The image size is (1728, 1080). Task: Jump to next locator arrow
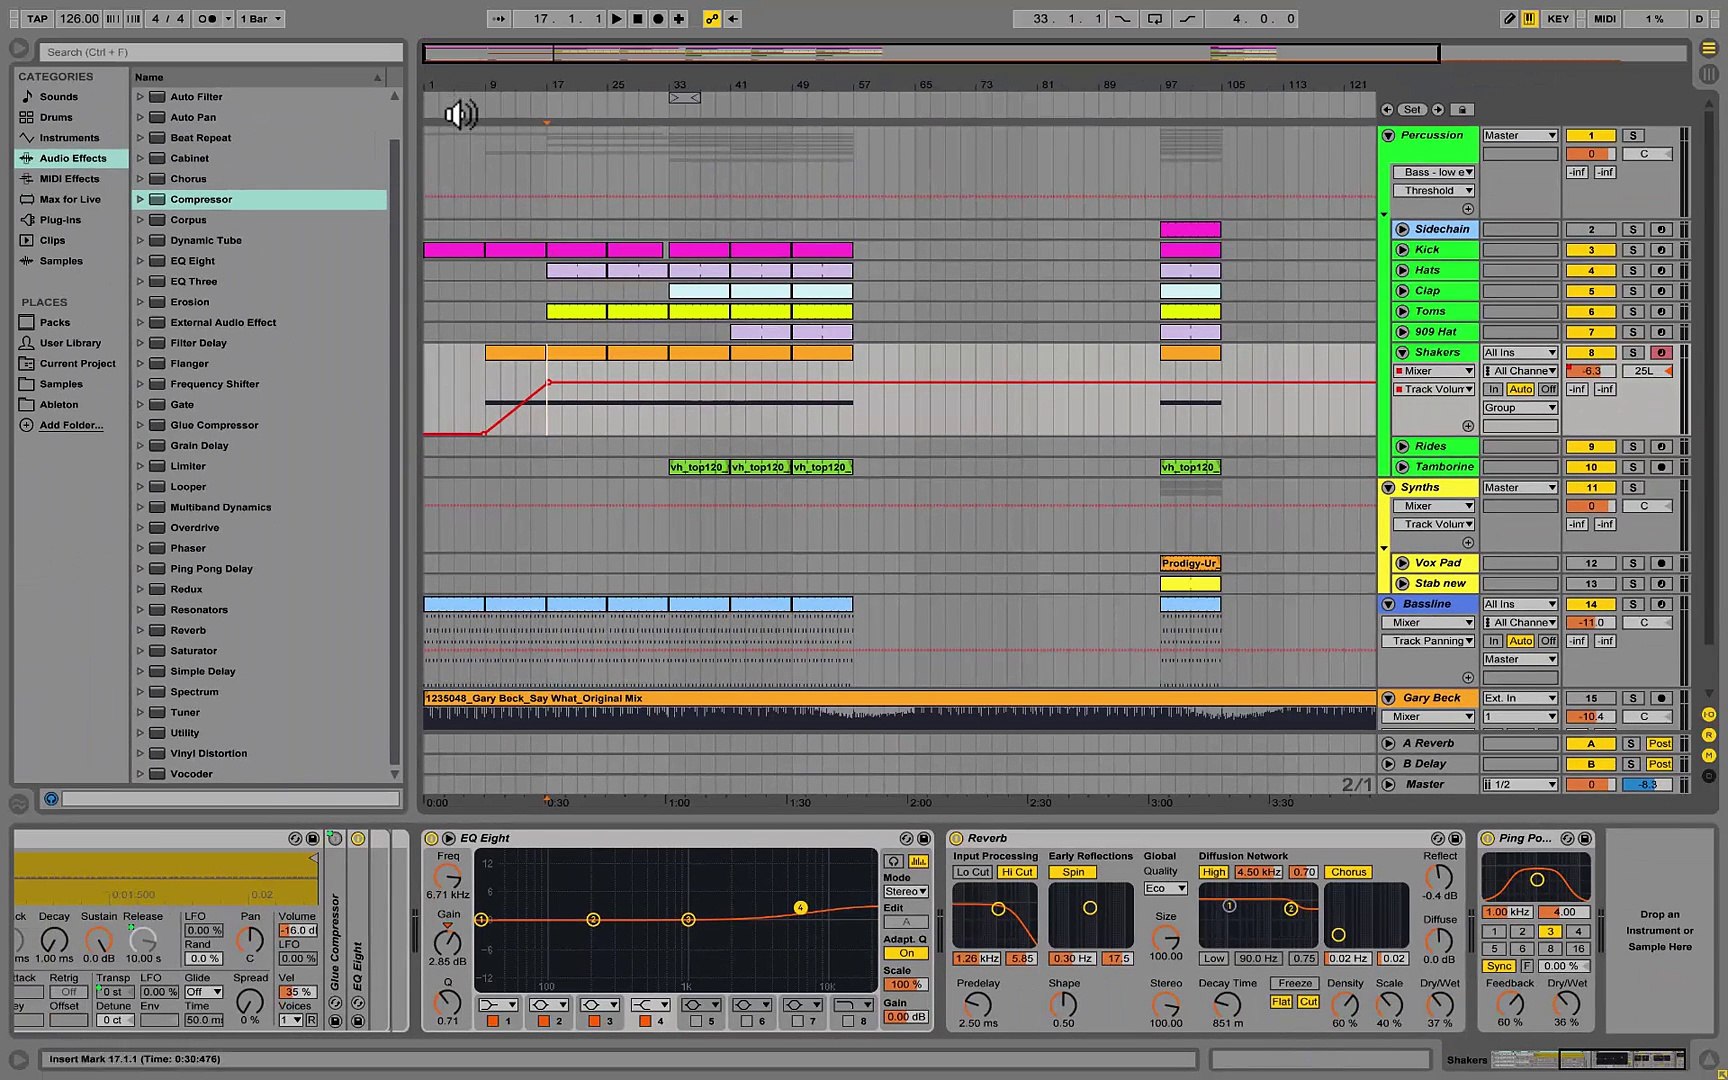(x=1438, y=110)
